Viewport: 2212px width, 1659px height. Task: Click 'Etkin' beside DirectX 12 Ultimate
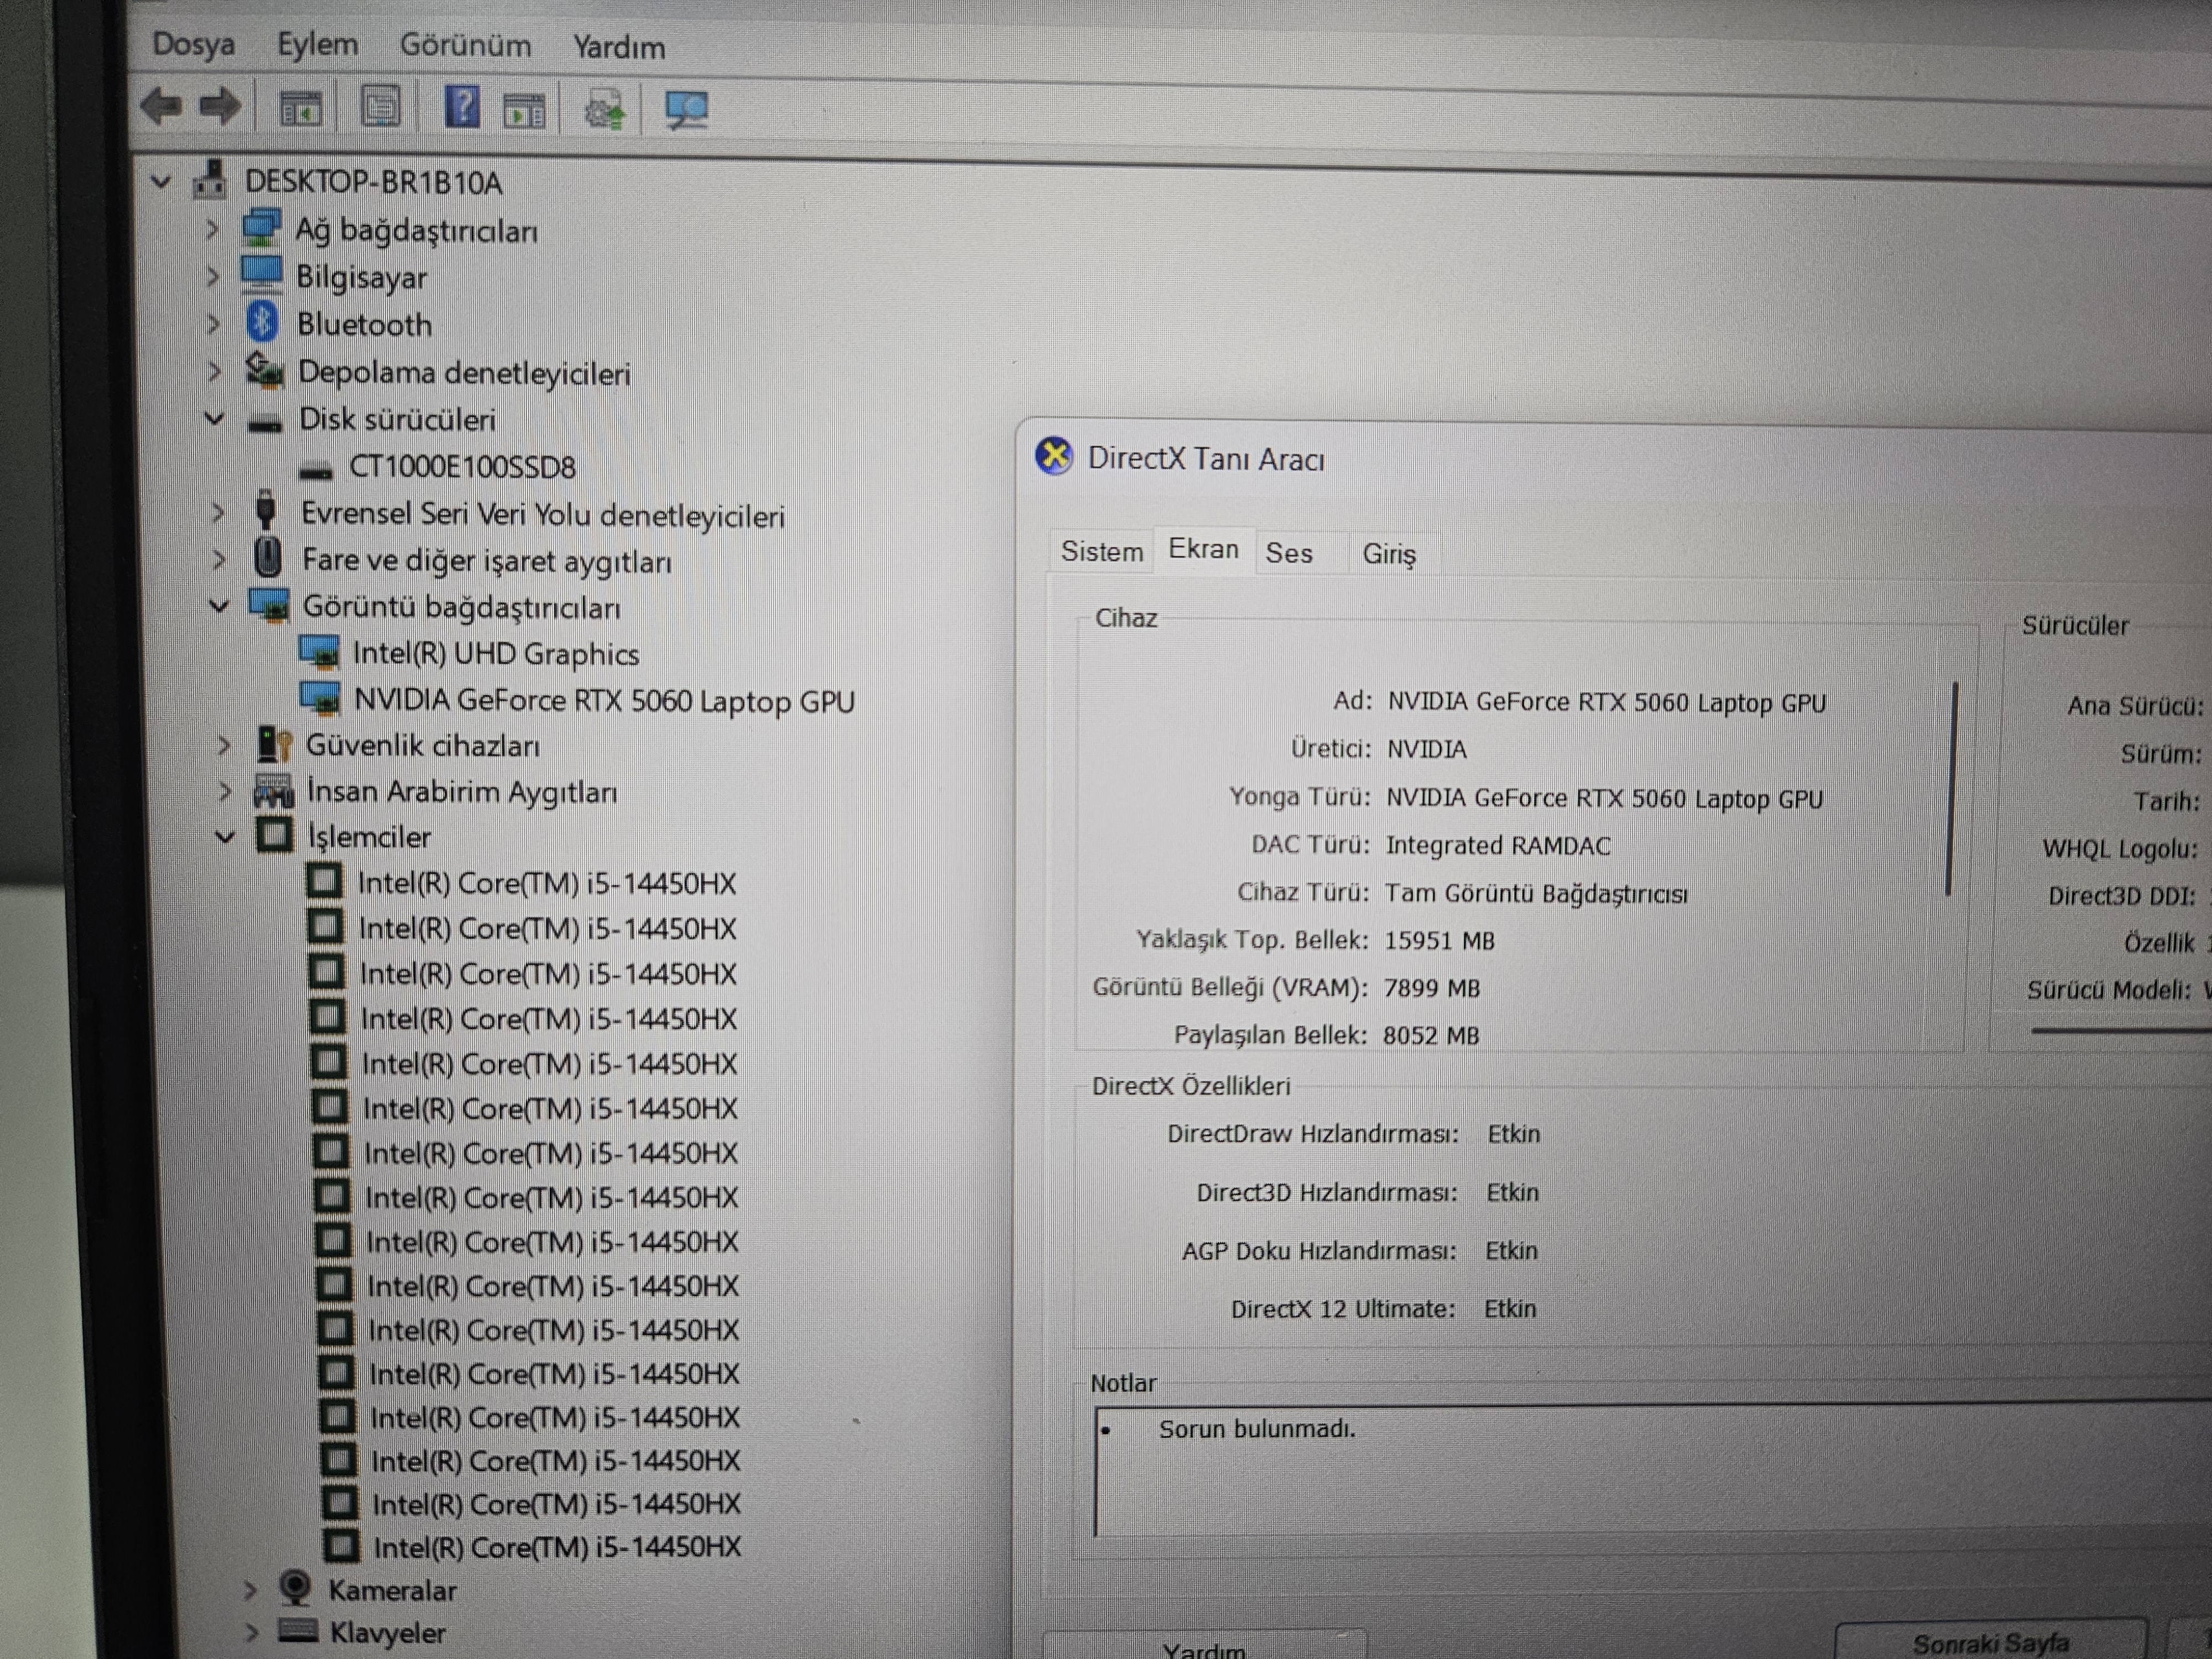tap(1509, 1309)
